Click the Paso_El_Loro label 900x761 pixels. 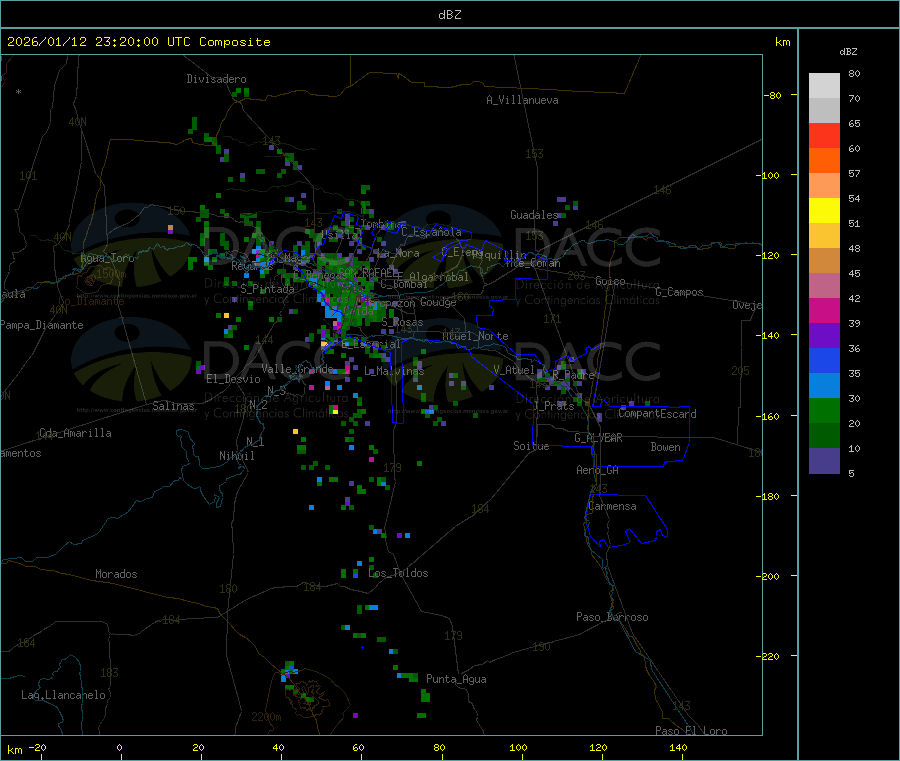(x=691, y=731)
